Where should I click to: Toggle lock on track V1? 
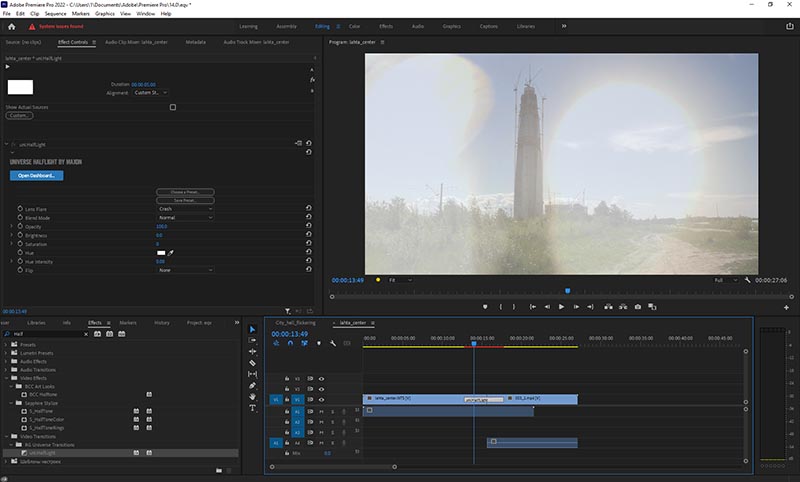coord(287,399)
